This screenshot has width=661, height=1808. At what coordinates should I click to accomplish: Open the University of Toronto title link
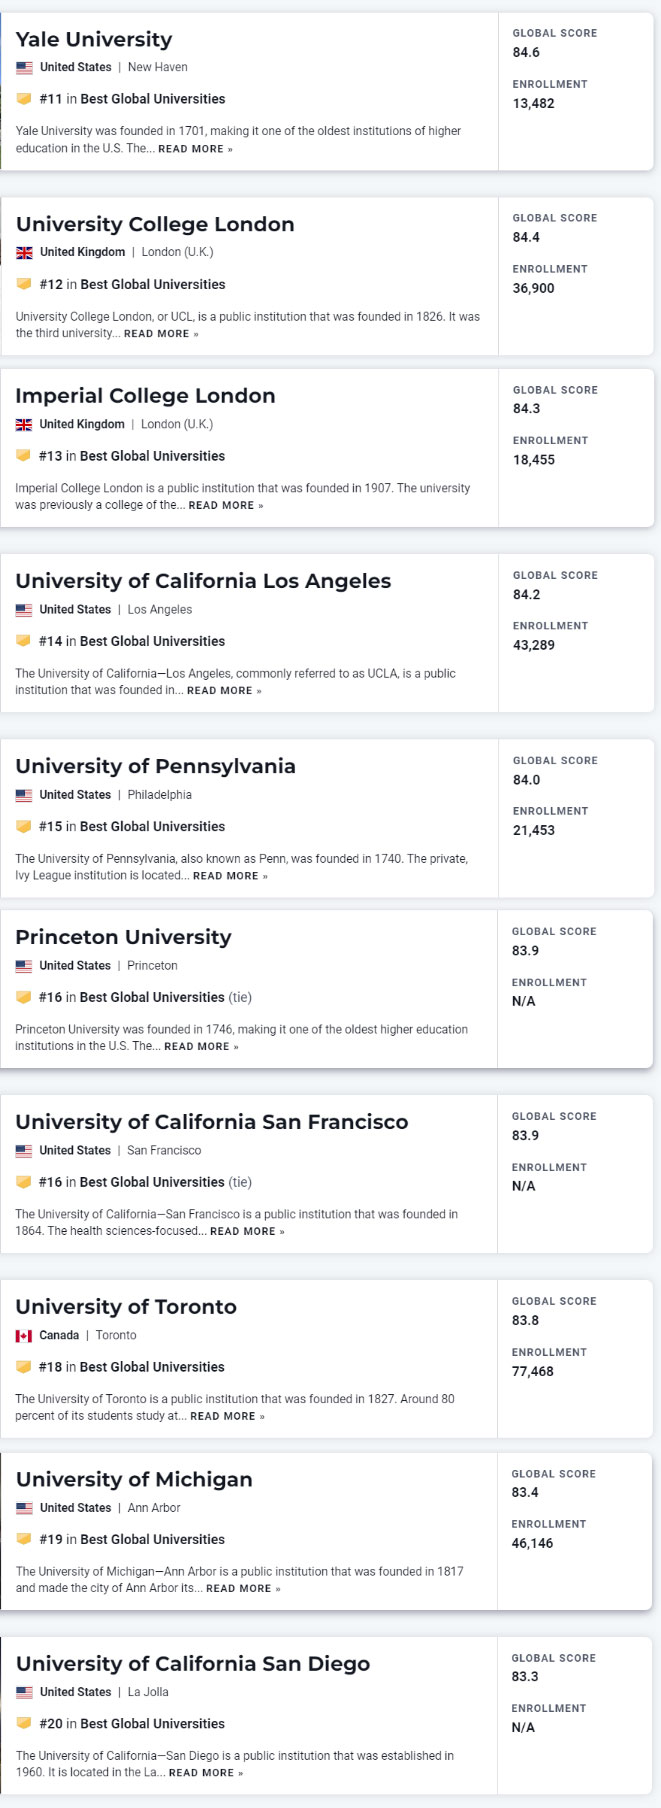point(126,1307)
